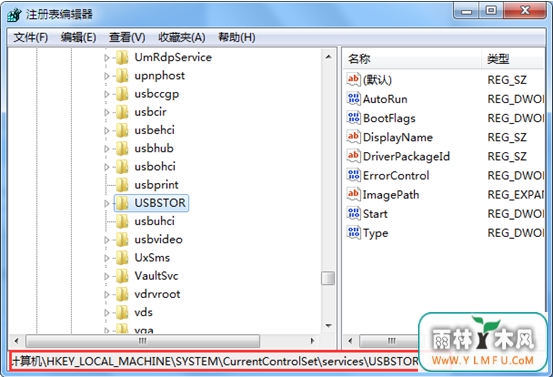Click the DriverPackageId value name
This screenshot has width=553, height=377.
406,157
